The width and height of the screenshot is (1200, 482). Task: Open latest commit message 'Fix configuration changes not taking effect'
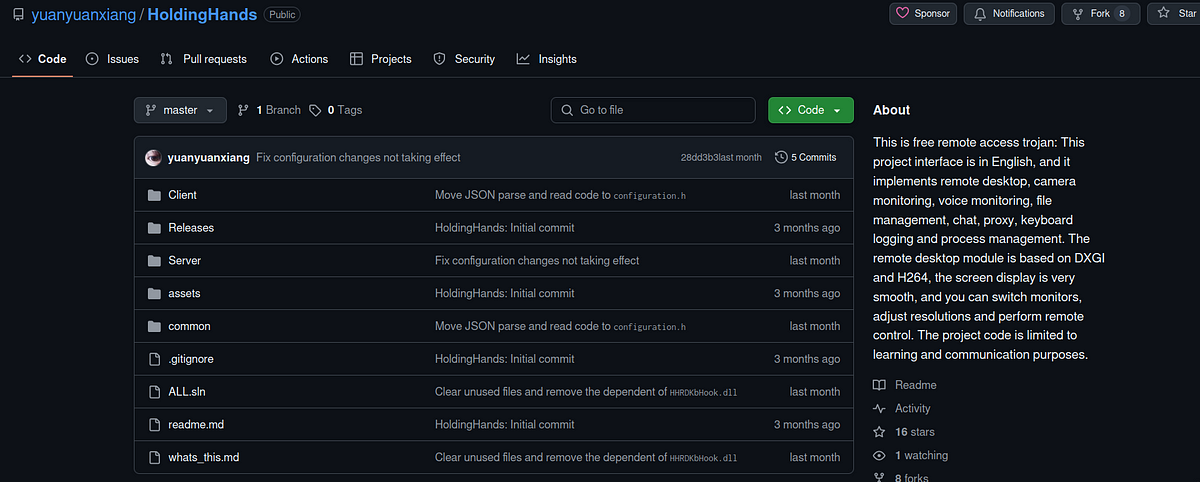tap(358, 158)
